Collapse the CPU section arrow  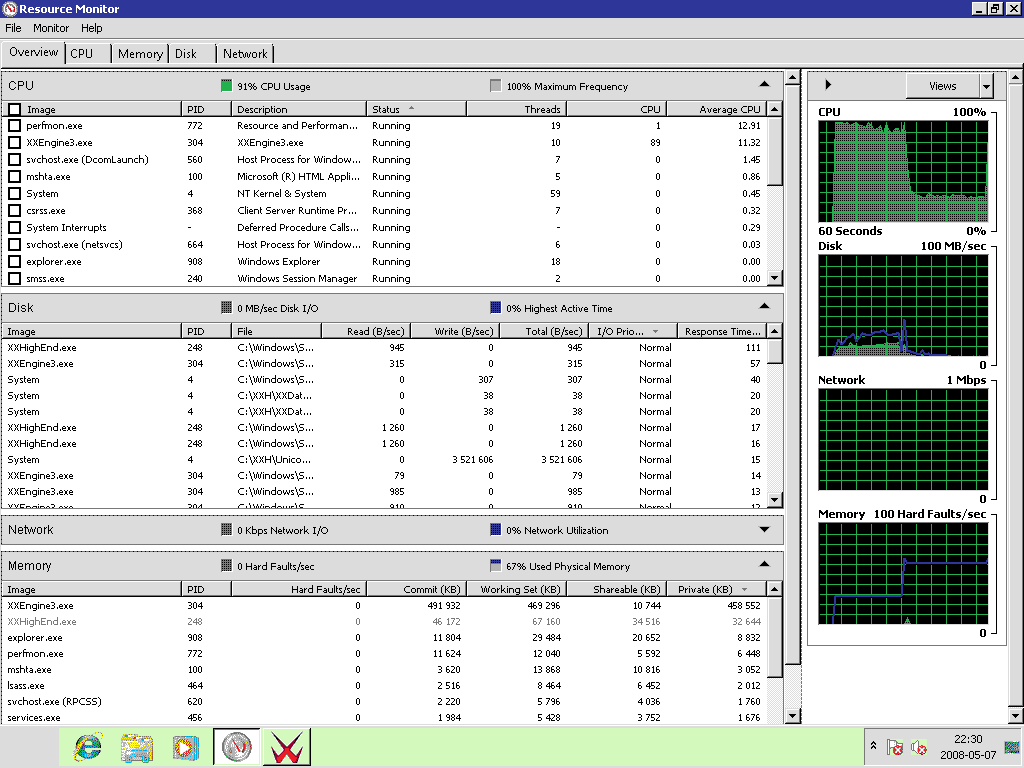pyautogui.click(x=764, y=84)
